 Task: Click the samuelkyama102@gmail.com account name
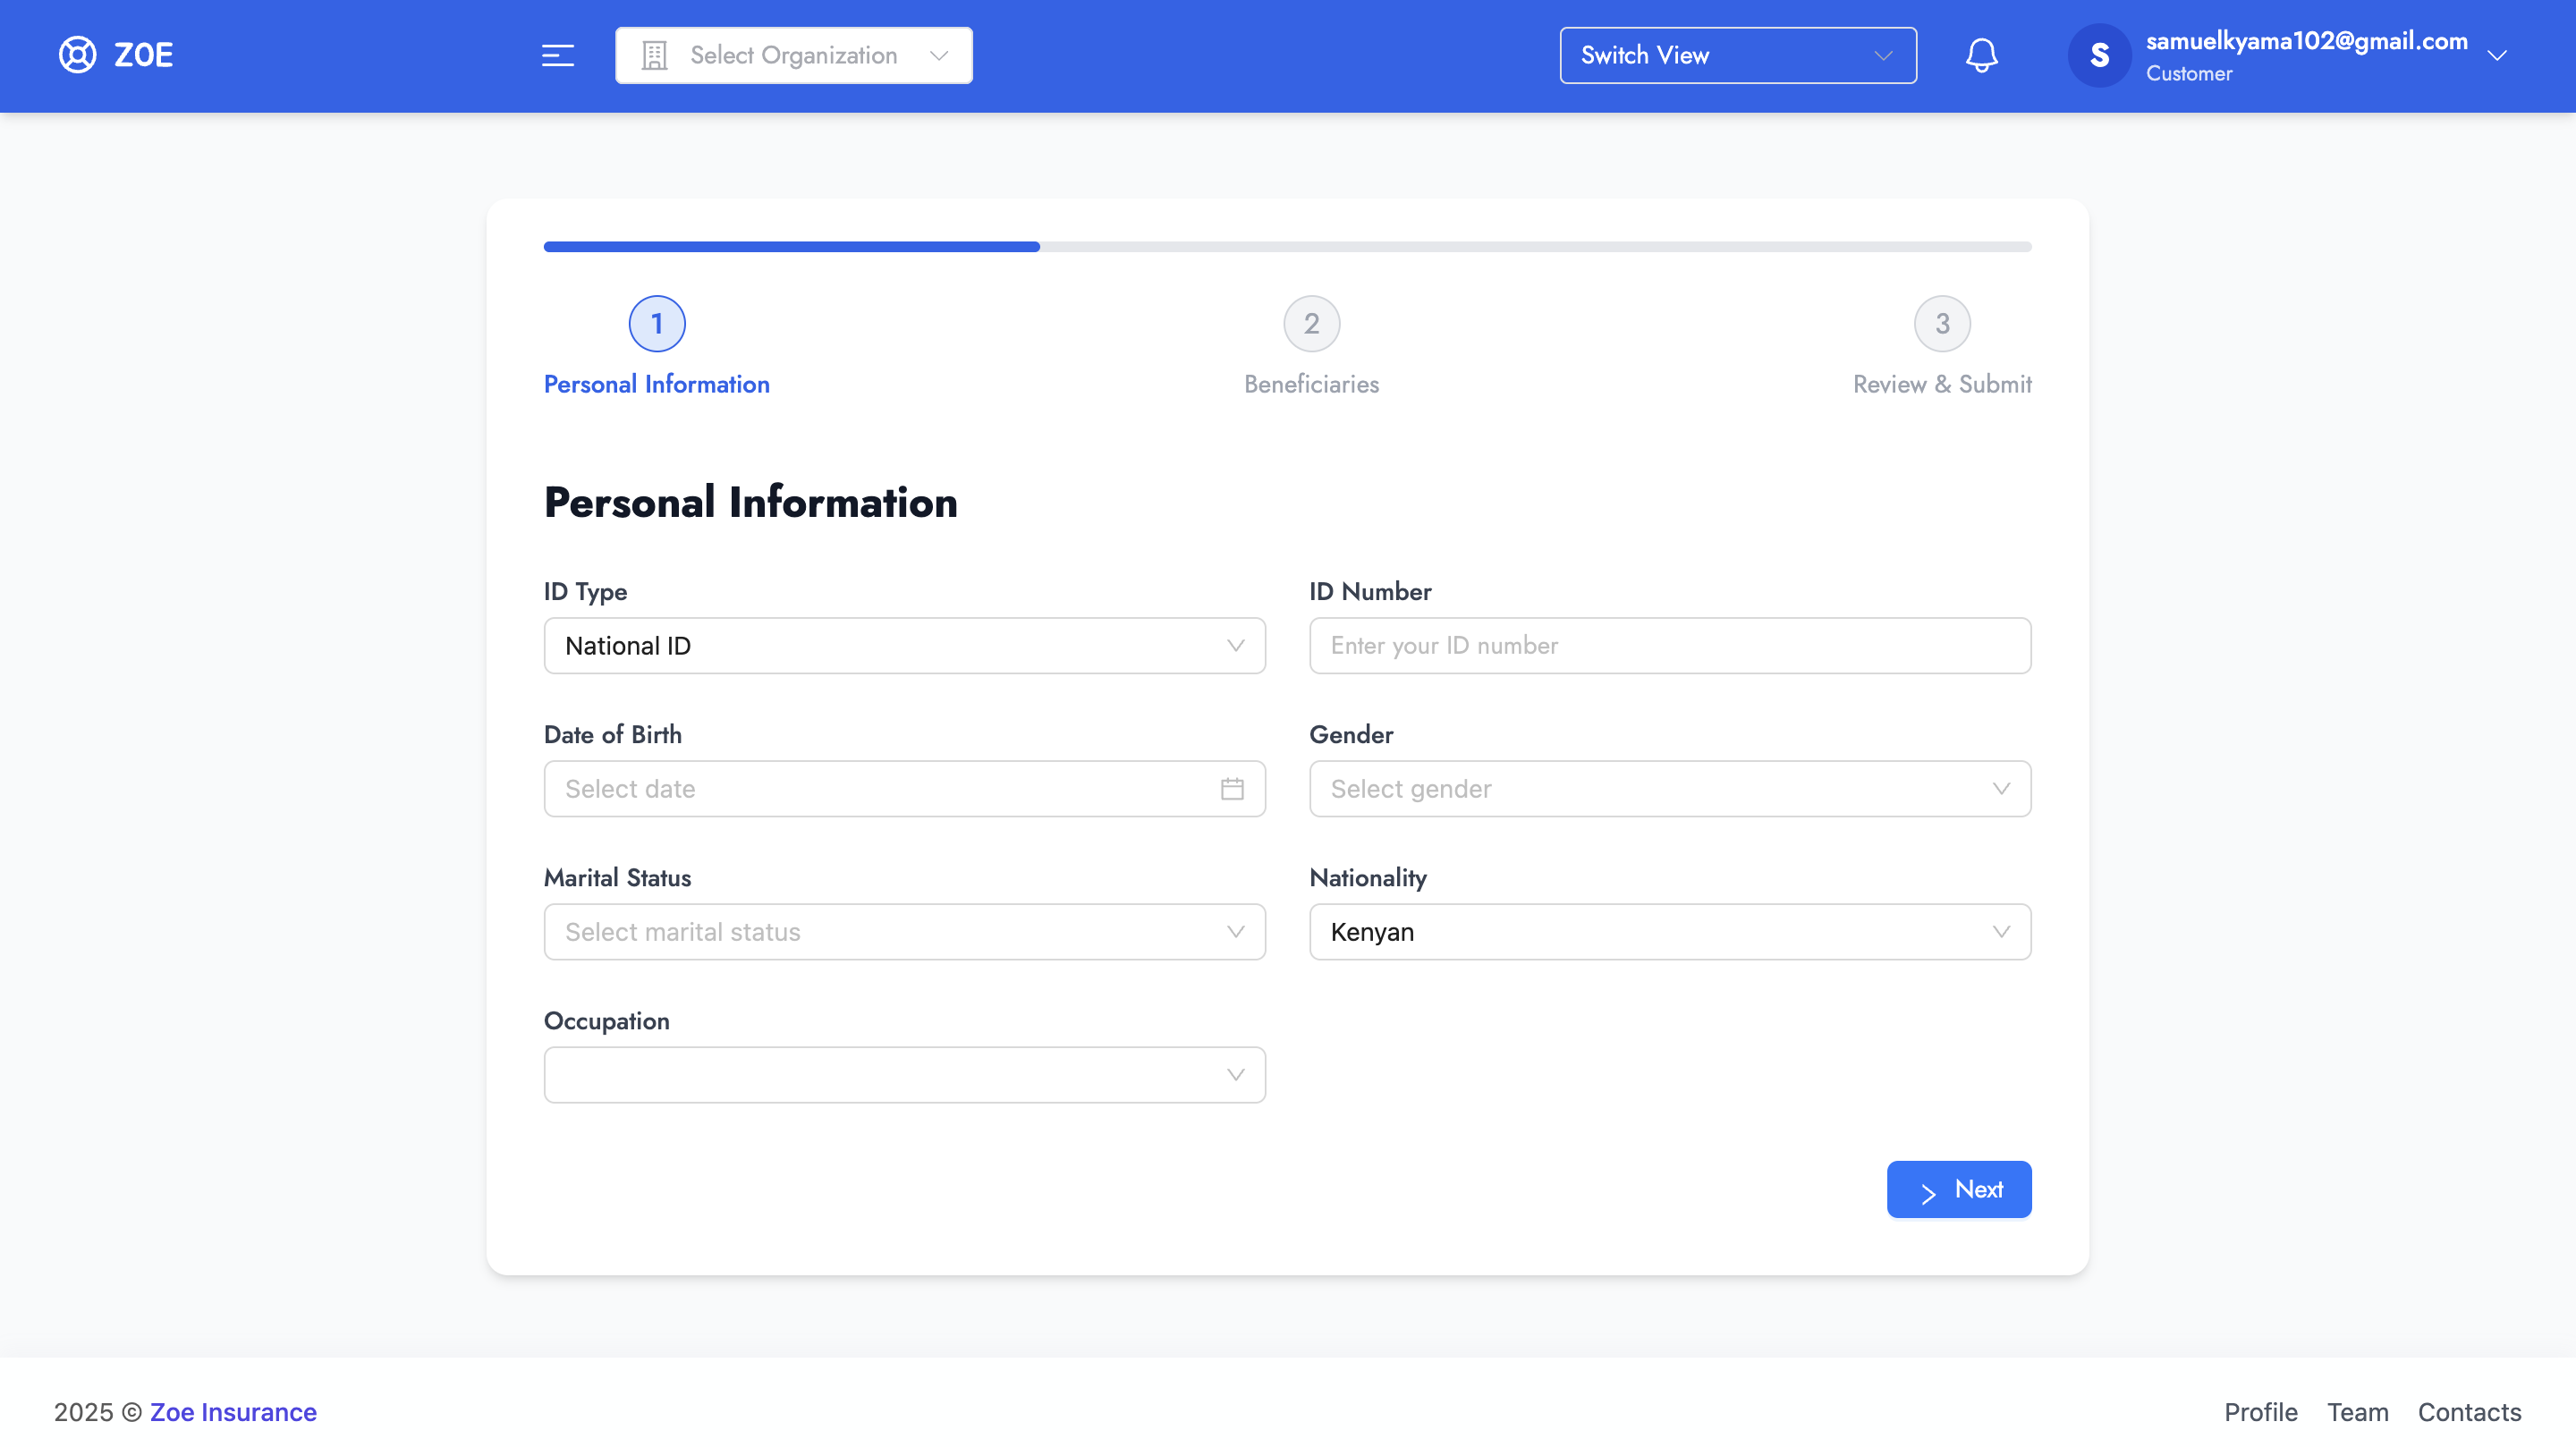tap(2306, 41)
